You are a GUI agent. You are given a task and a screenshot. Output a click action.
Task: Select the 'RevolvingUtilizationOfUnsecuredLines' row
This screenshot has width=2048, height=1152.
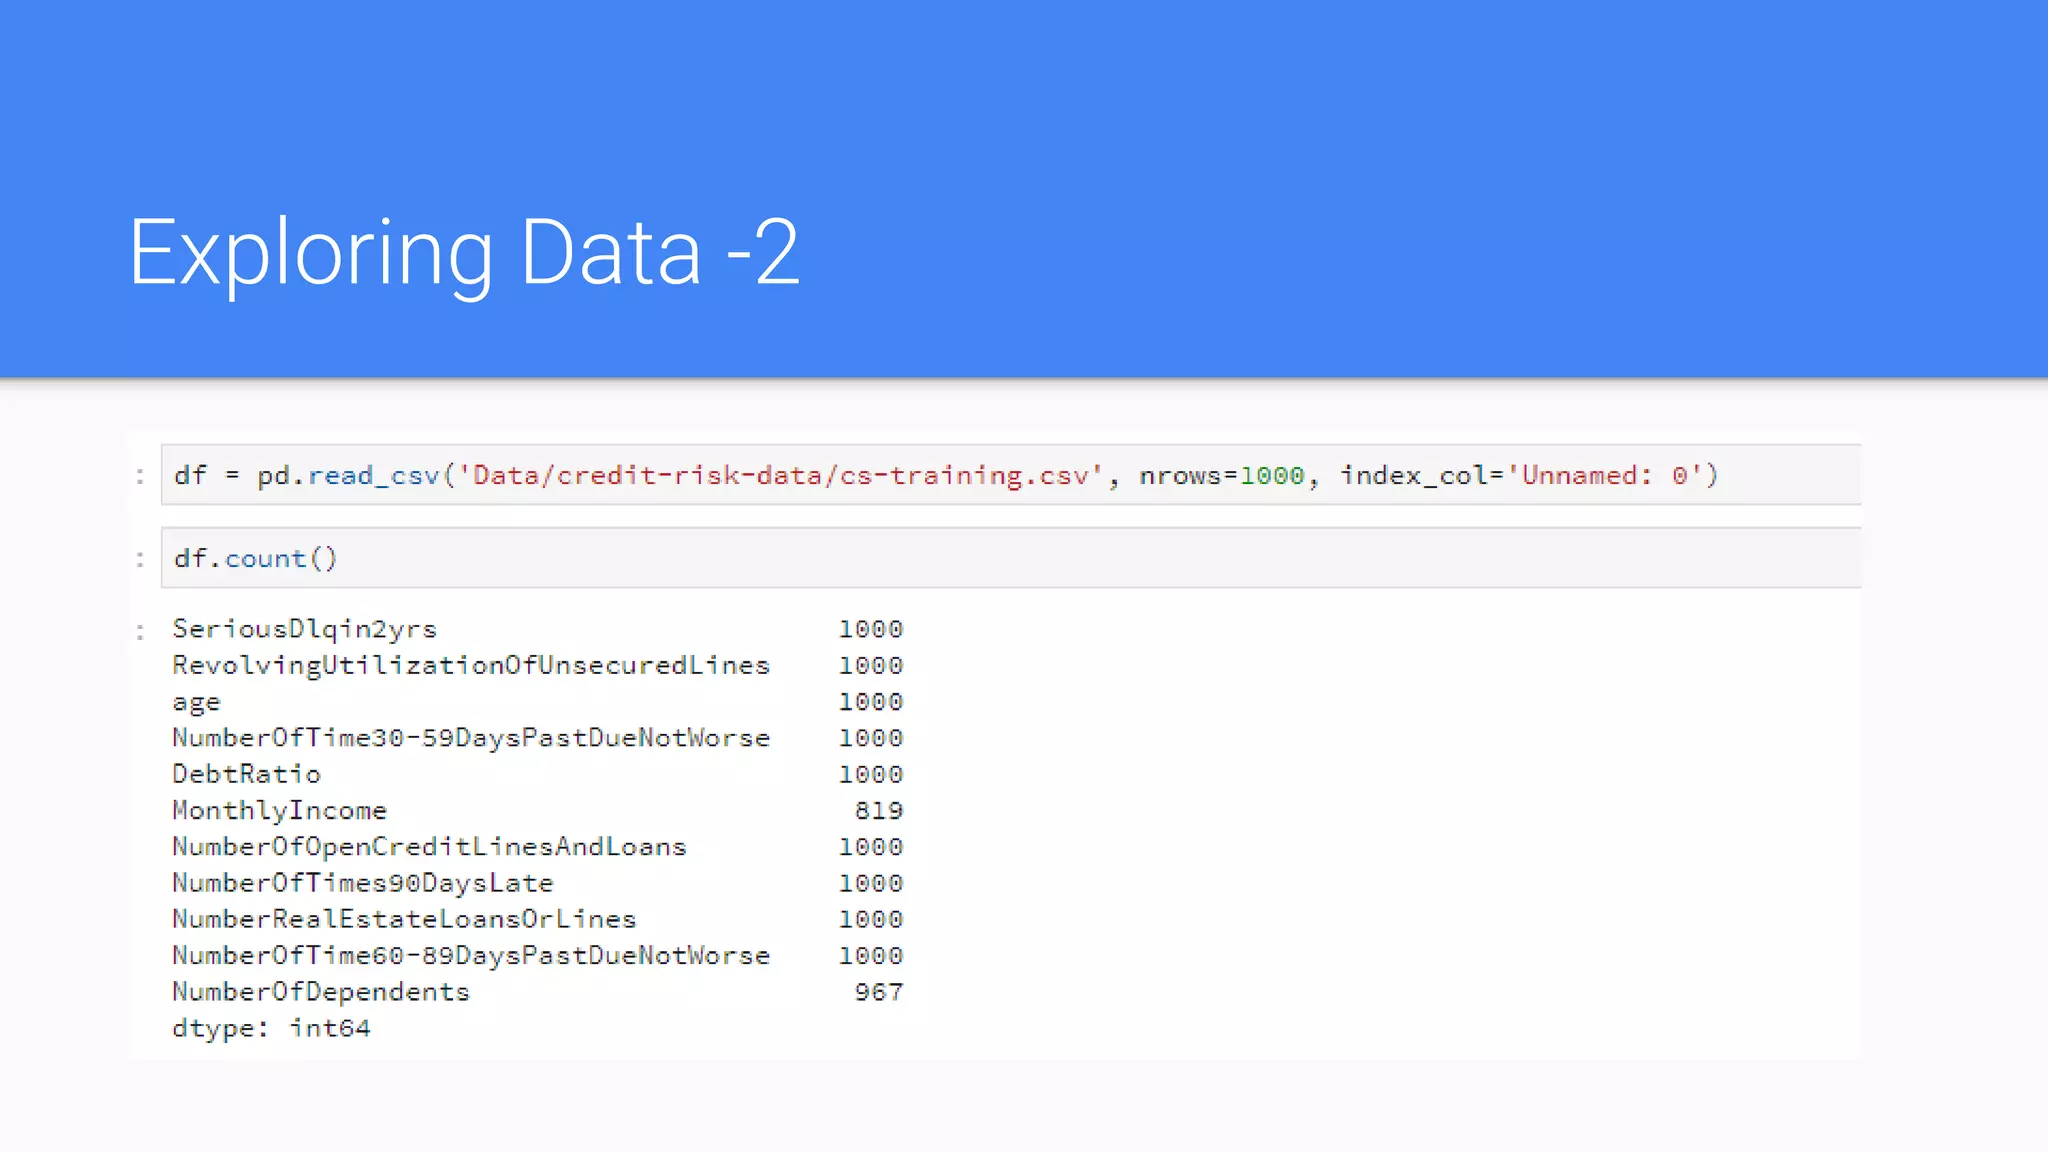538,665
